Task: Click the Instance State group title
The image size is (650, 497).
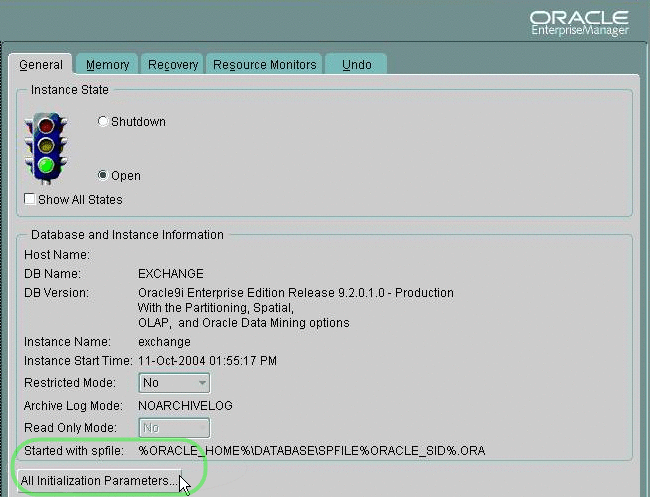Action: [70, 90]
